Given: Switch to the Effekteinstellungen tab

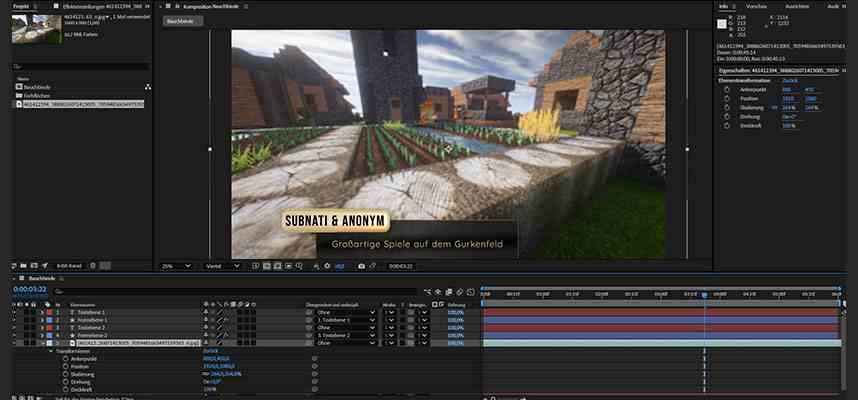Looking at the screenshot, I should pos(102,6).
